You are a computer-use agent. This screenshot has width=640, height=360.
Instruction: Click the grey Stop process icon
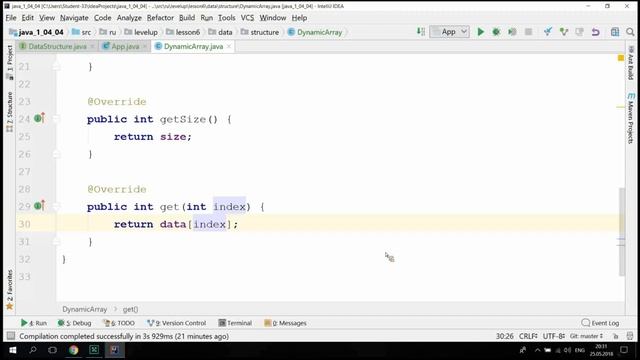[x=528, y=32]
